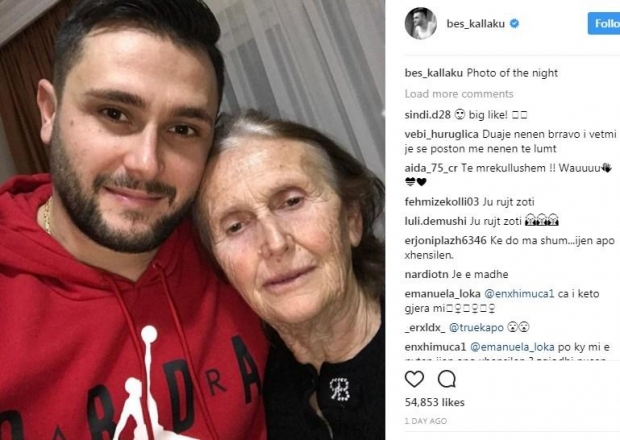View erjoniplazh6346 profile
This screenshot has width=620, height=440.
[x=445, y=240]
